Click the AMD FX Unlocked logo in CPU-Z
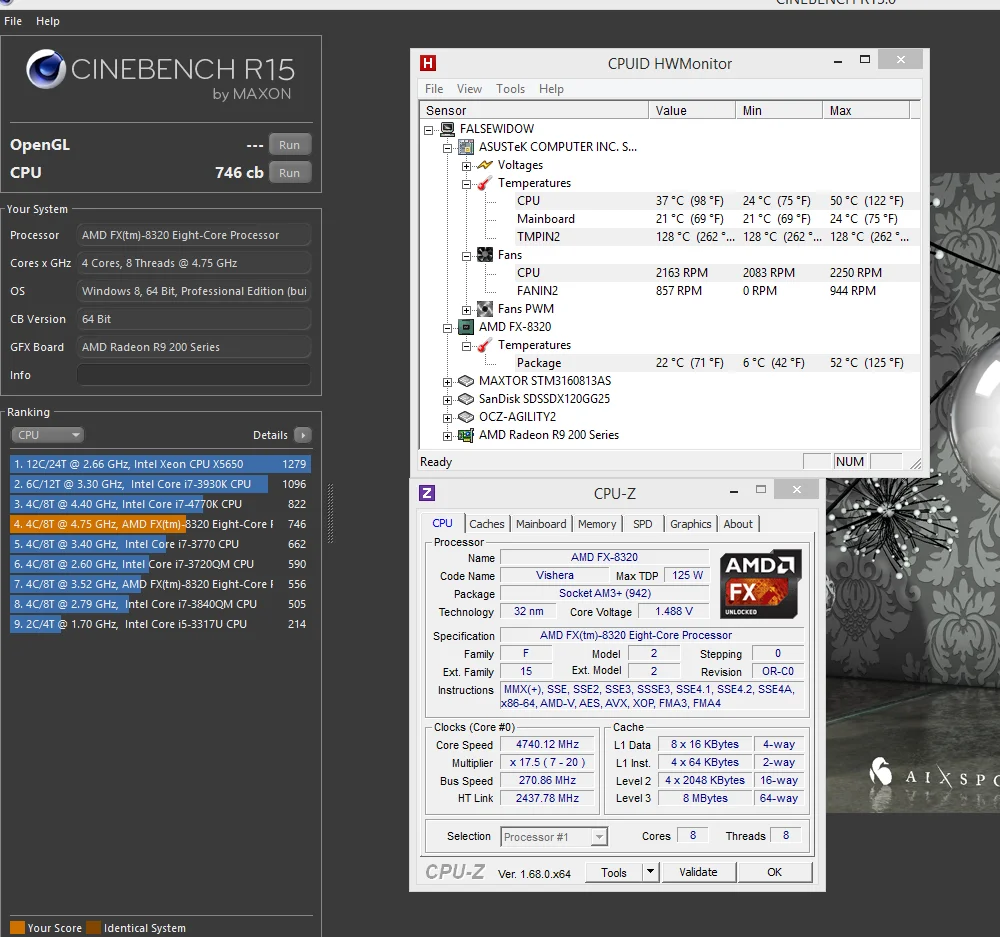The image size is (1000, 937). point(761,584)
